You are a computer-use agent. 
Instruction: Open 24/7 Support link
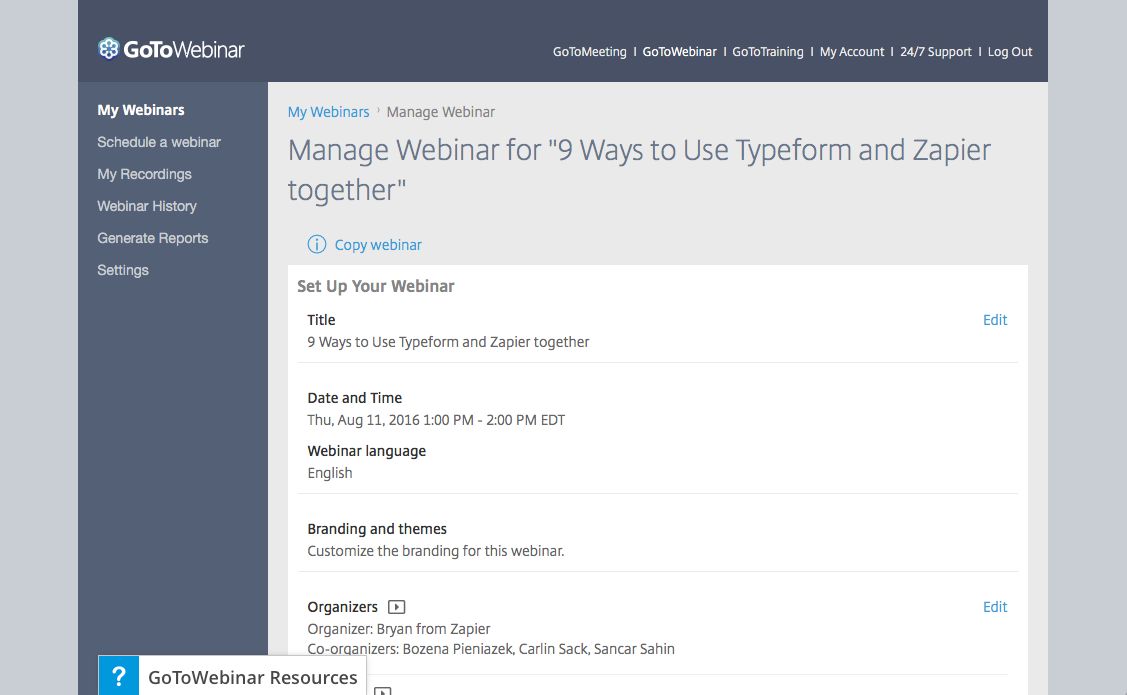[x=936, y=52]
